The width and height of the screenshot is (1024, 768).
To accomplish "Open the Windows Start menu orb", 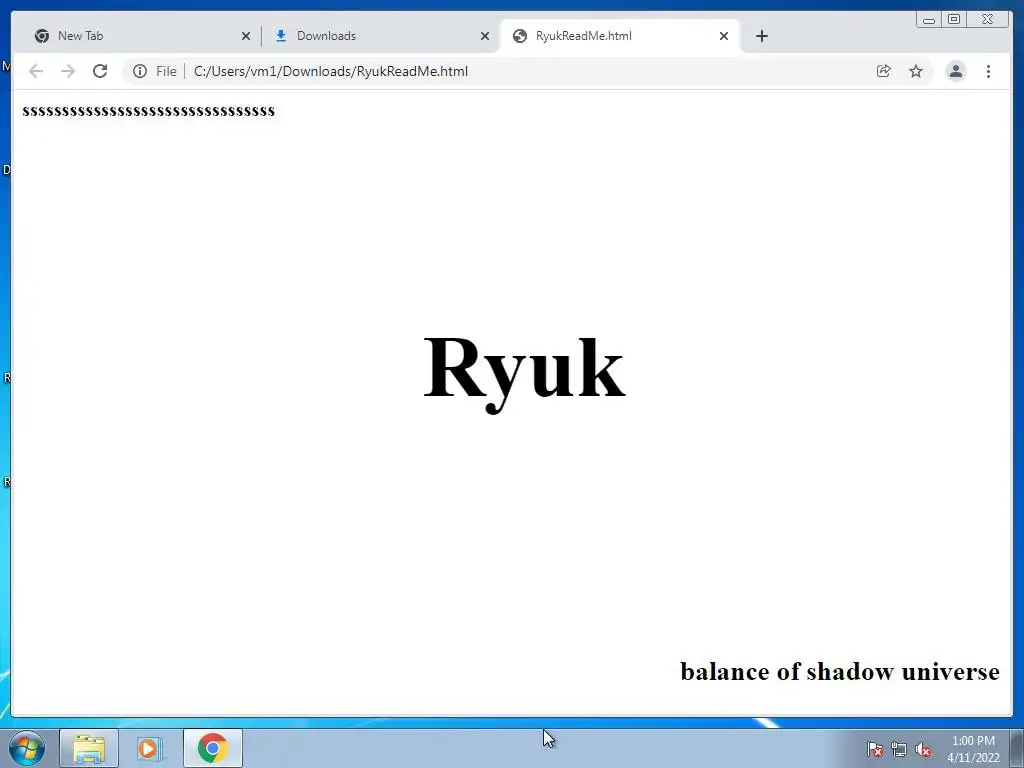I will 27,748.
